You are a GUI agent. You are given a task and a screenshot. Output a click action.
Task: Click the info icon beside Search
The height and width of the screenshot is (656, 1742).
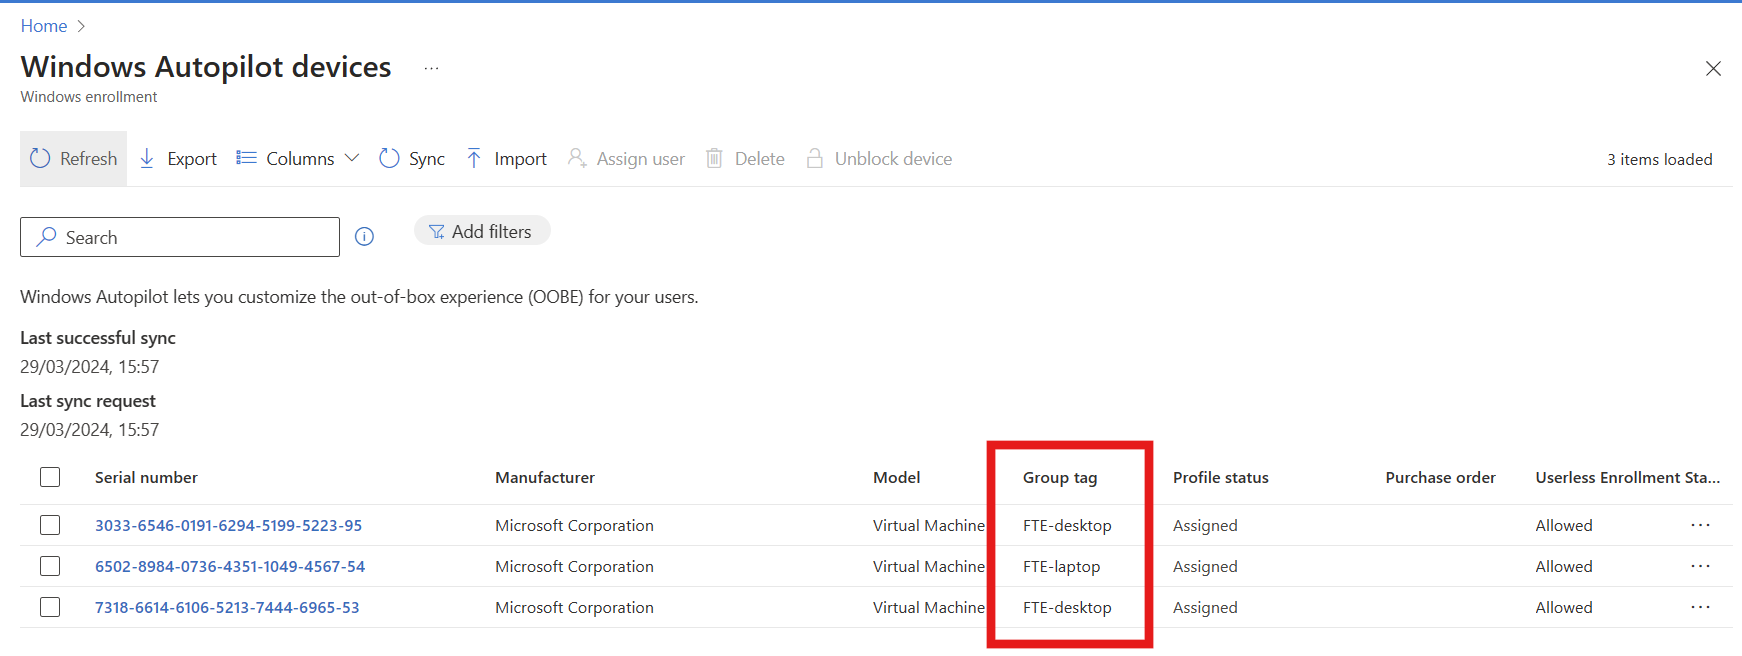365,237
